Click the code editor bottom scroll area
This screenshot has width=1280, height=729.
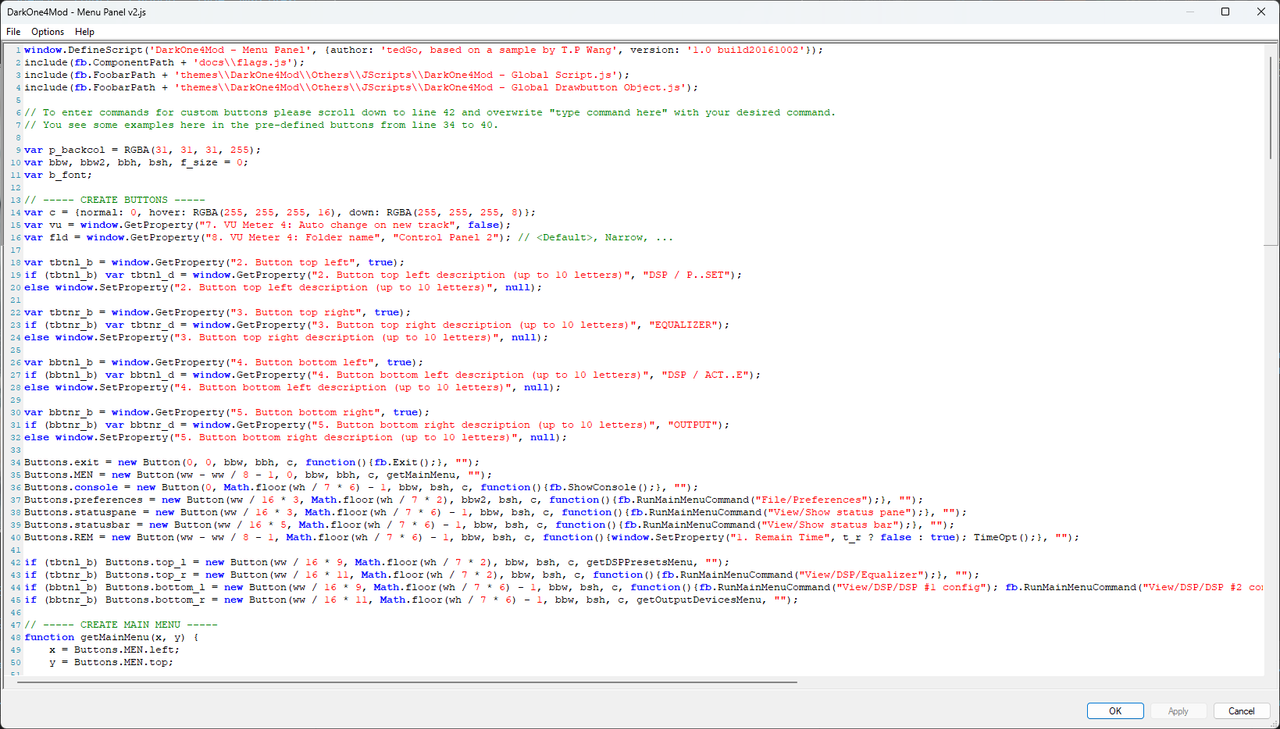coord(640,676)
